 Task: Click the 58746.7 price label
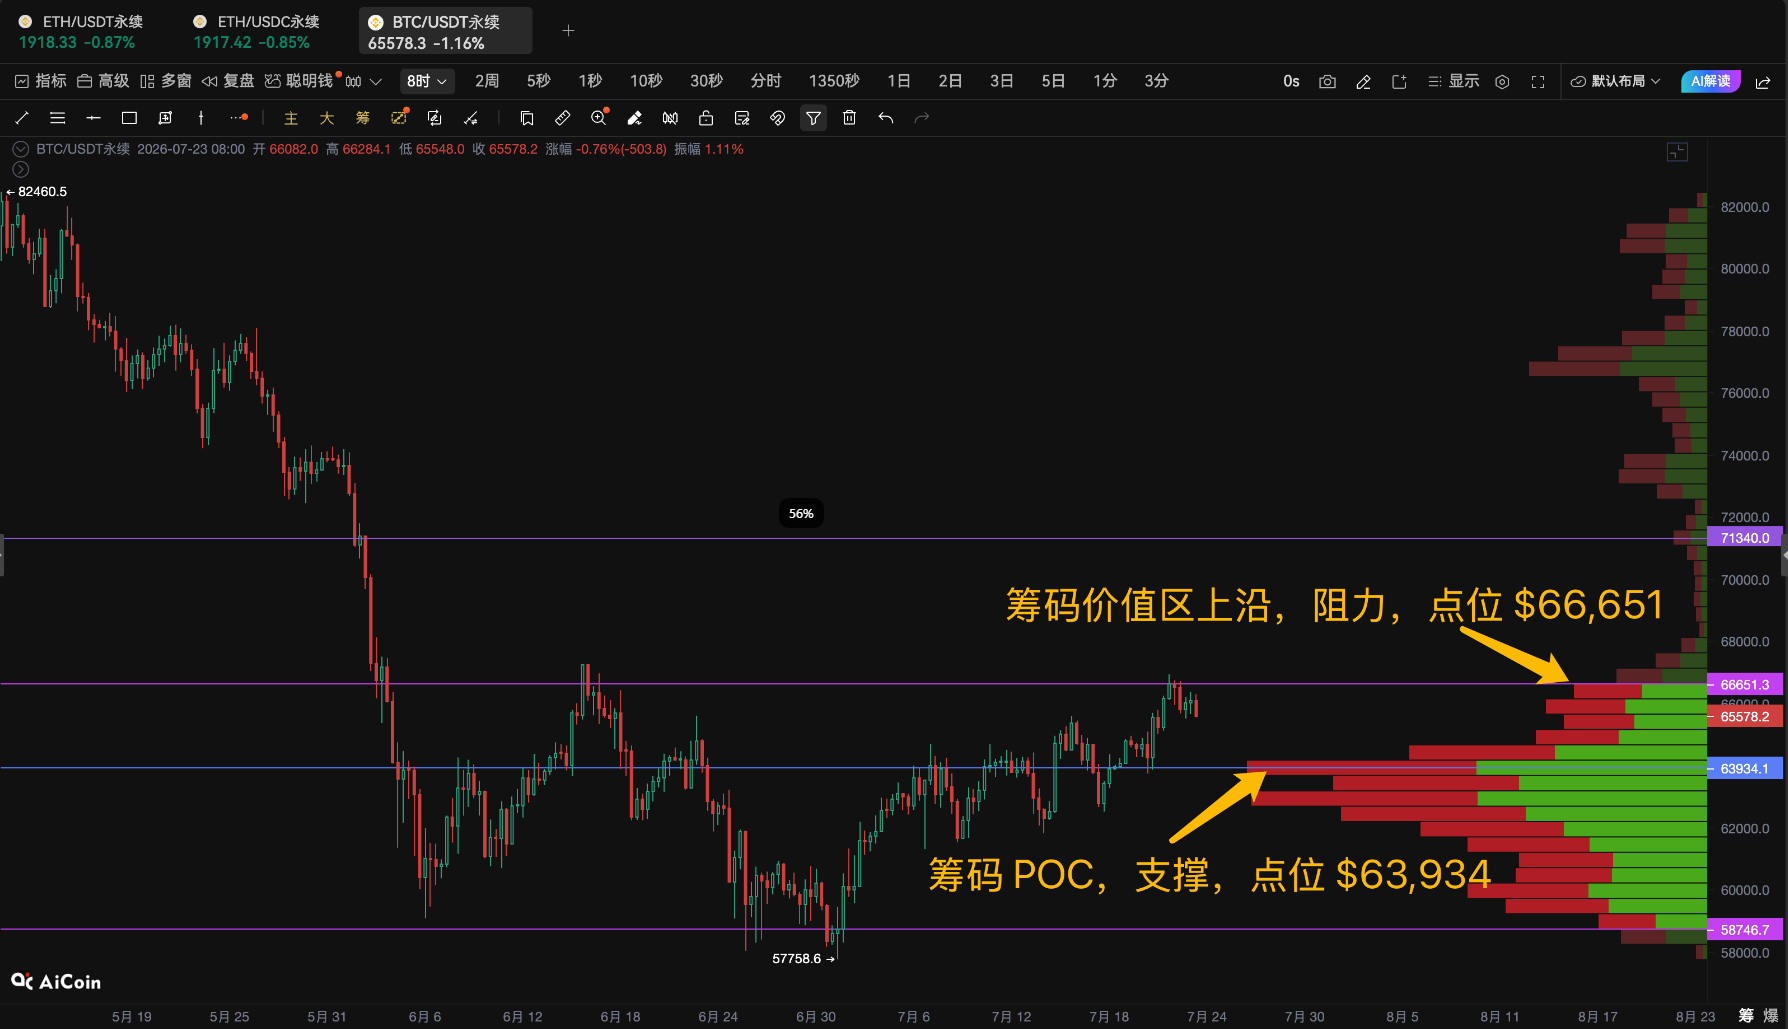(x=1745, y=930)
